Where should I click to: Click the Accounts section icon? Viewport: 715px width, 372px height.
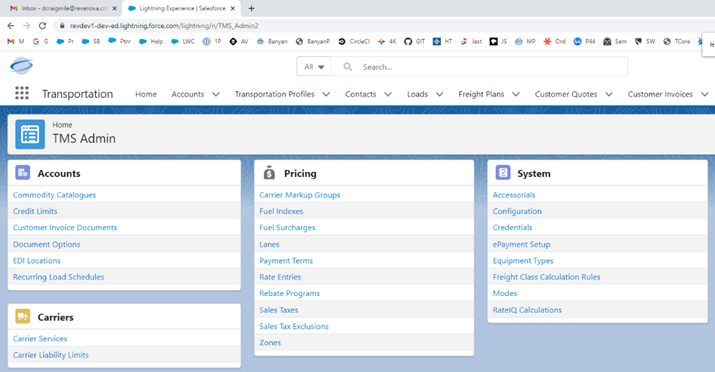pos(22,173)
